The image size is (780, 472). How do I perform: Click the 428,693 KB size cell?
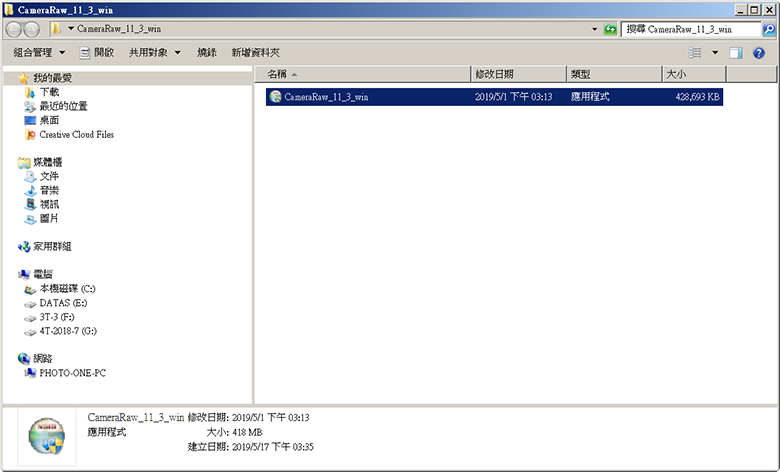(697, 97)
